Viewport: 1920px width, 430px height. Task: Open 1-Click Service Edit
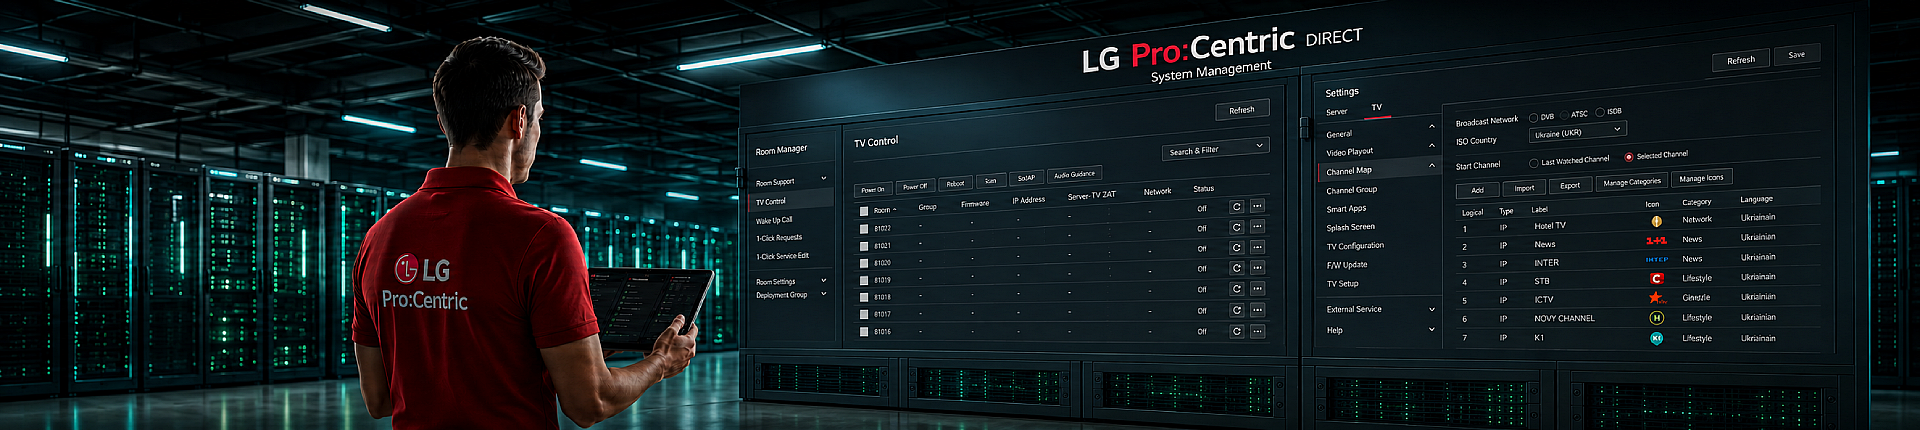(783, 256)
